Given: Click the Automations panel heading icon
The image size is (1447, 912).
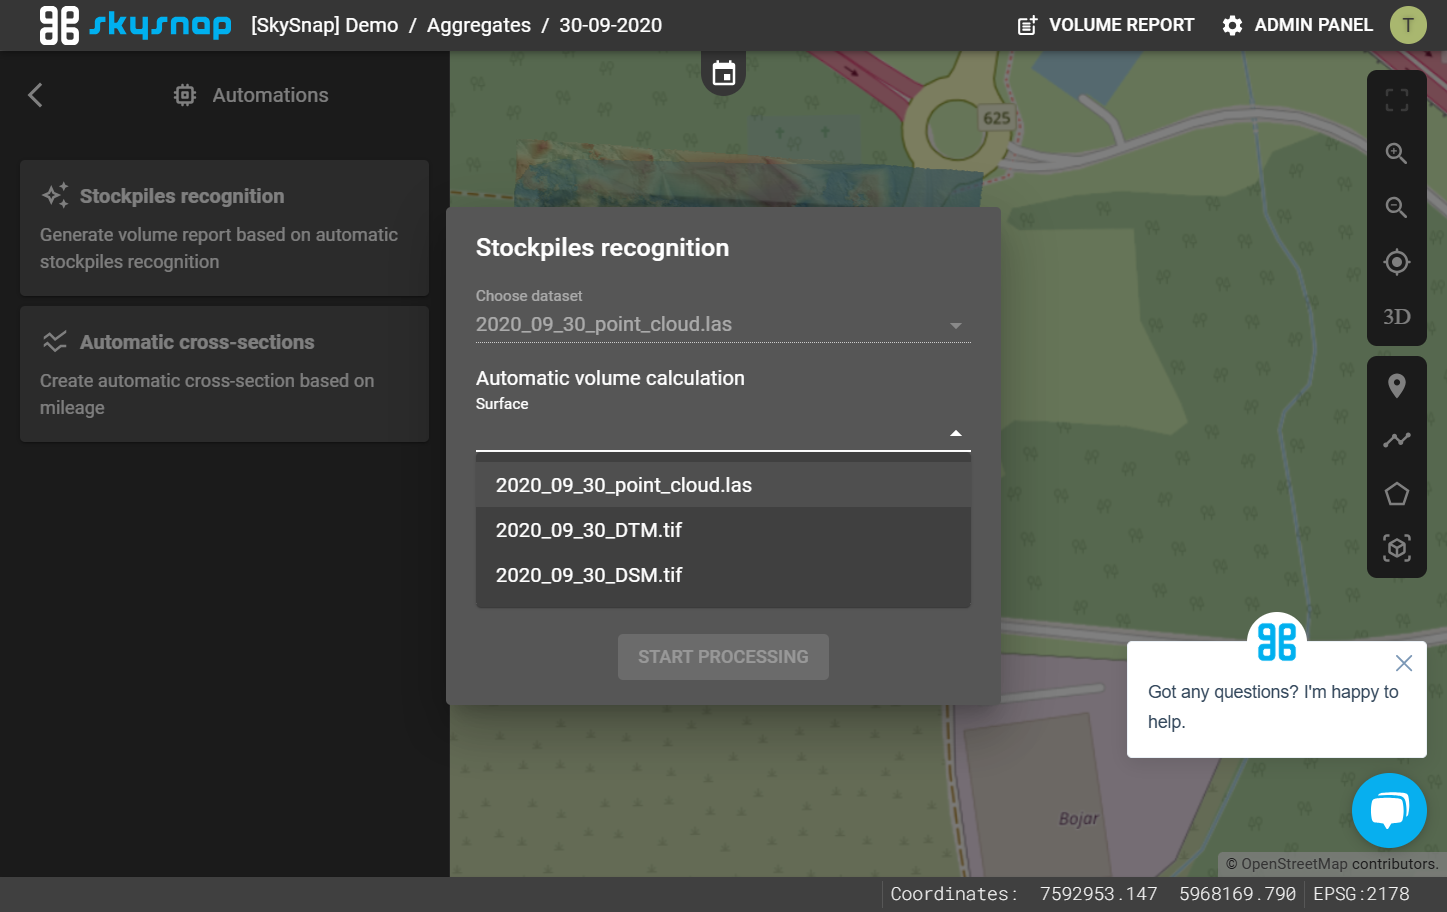Looking at the screenshot, I should [185, 95].
